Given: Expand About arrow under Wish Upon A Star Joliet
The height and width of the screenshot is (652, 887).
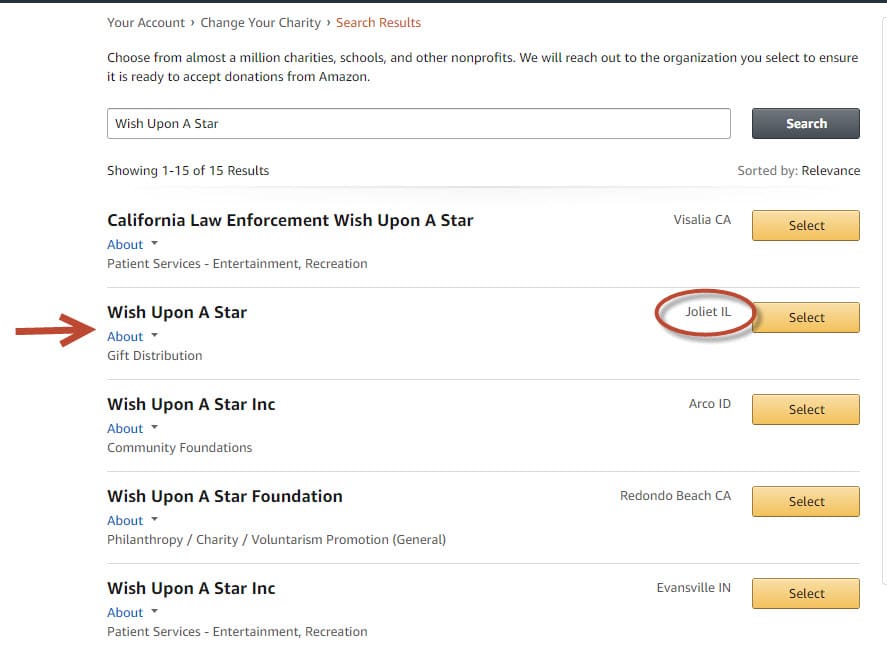Looking at the screenshot, I should [154, 335].
